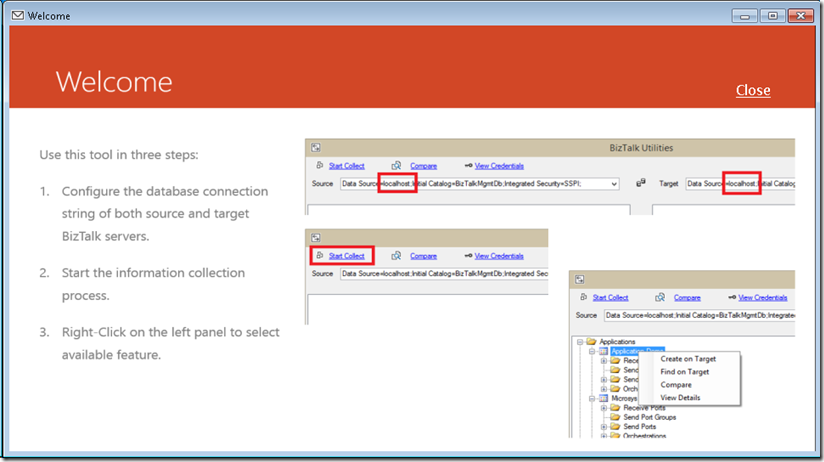Select the Send Ports tree item under Microsys
Image resolution: width=824 pixels, height=462 pixels.
coord(640,427)
